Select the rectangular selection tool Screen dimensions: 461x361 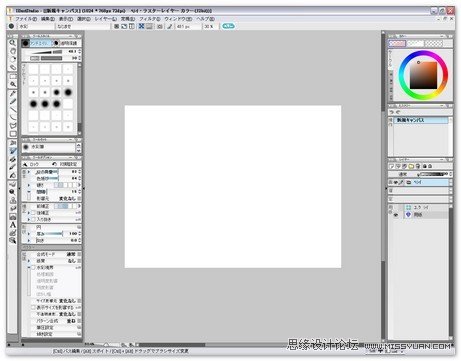(12, 76)
